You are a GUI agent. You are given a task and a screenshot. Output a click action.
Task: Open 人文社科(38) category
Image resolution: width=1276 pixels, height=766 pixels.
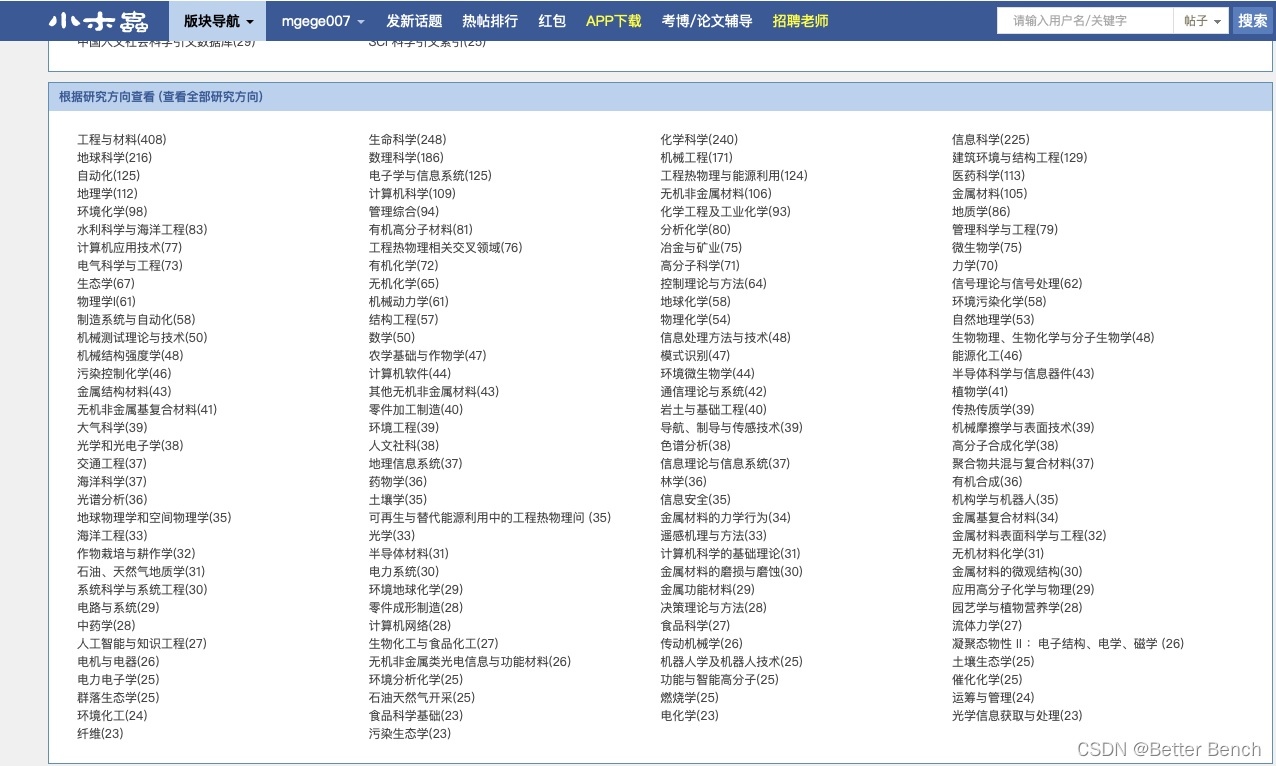403,446
